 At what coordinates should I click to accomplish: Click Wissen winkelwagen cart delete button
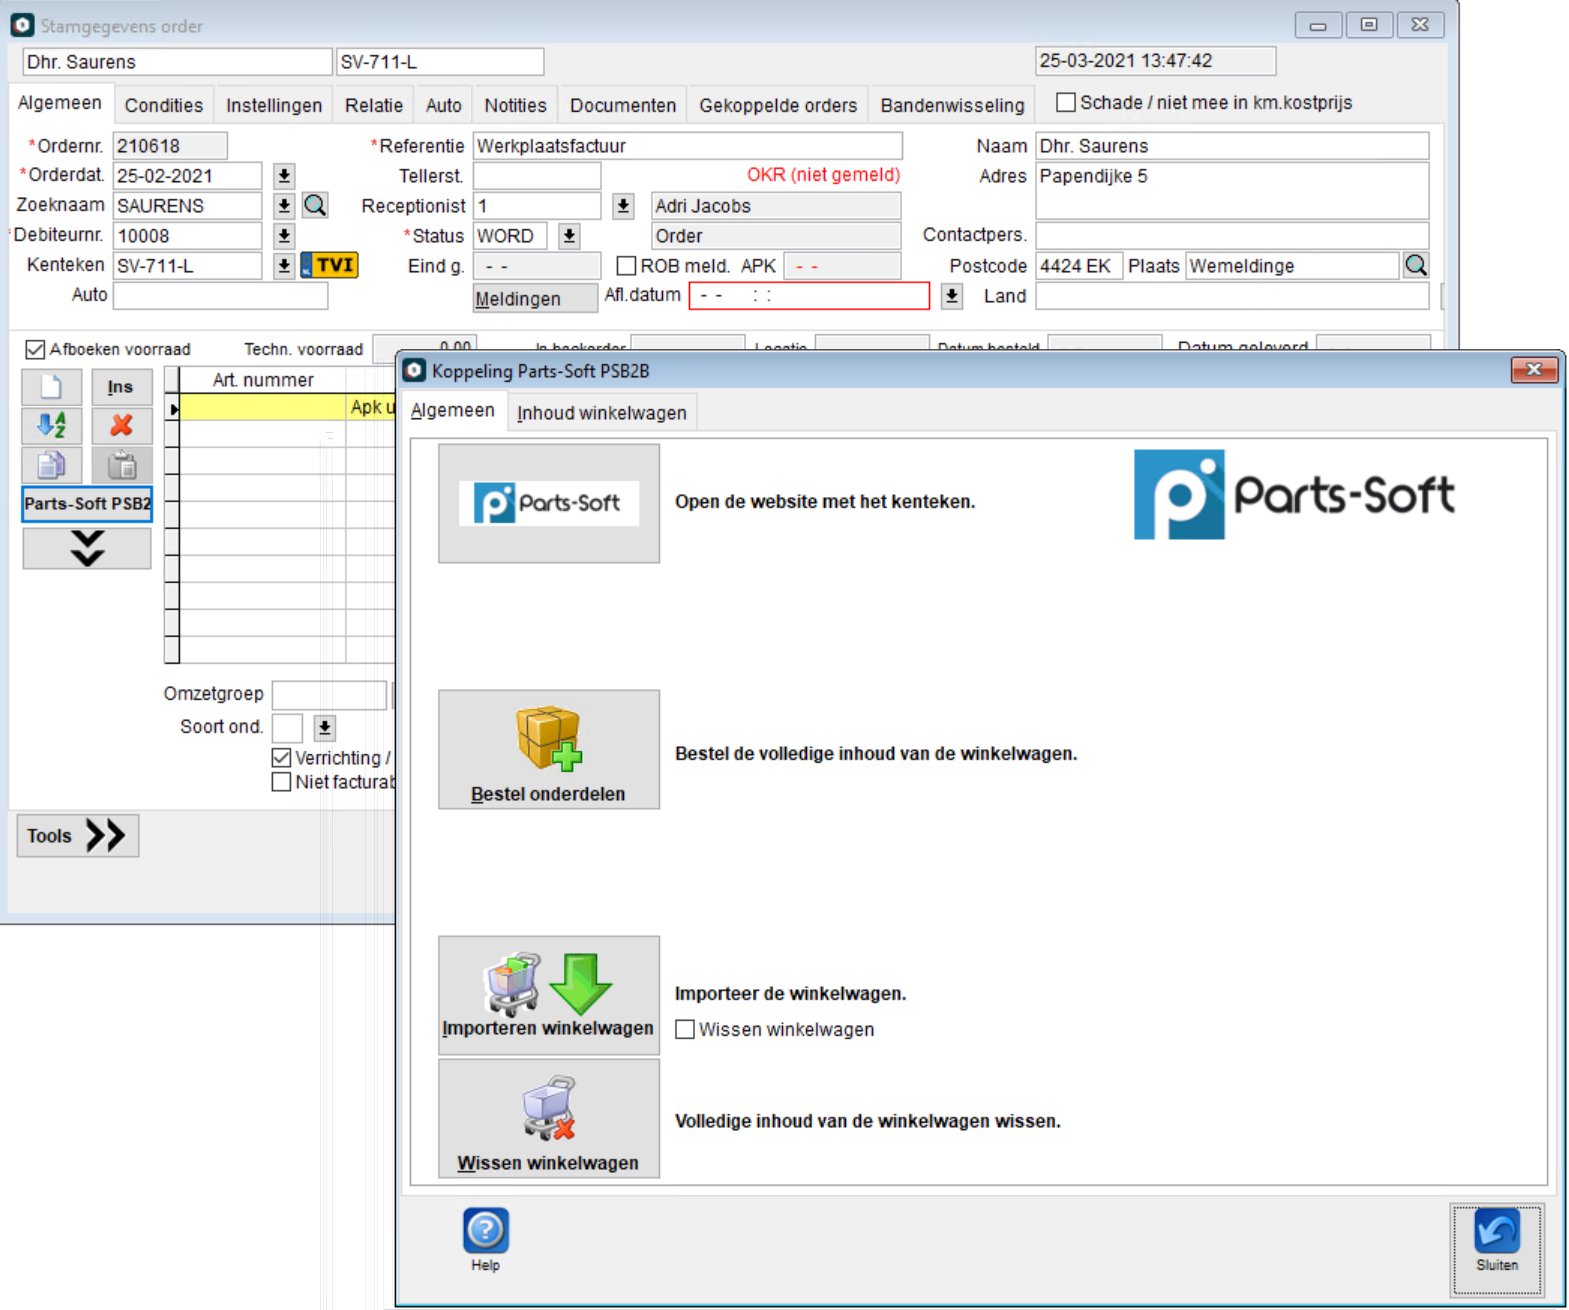coord(548,1118)
